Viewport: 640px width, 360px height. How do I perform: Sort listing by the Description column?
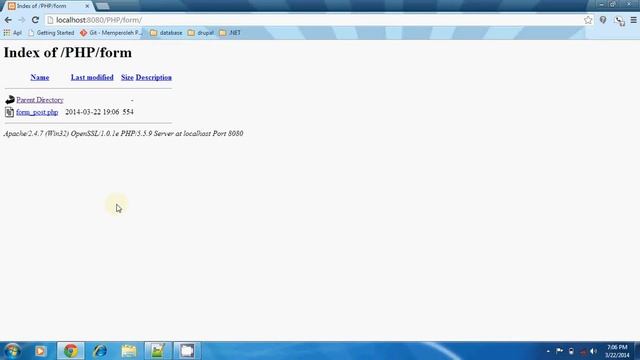pos(153,77)
